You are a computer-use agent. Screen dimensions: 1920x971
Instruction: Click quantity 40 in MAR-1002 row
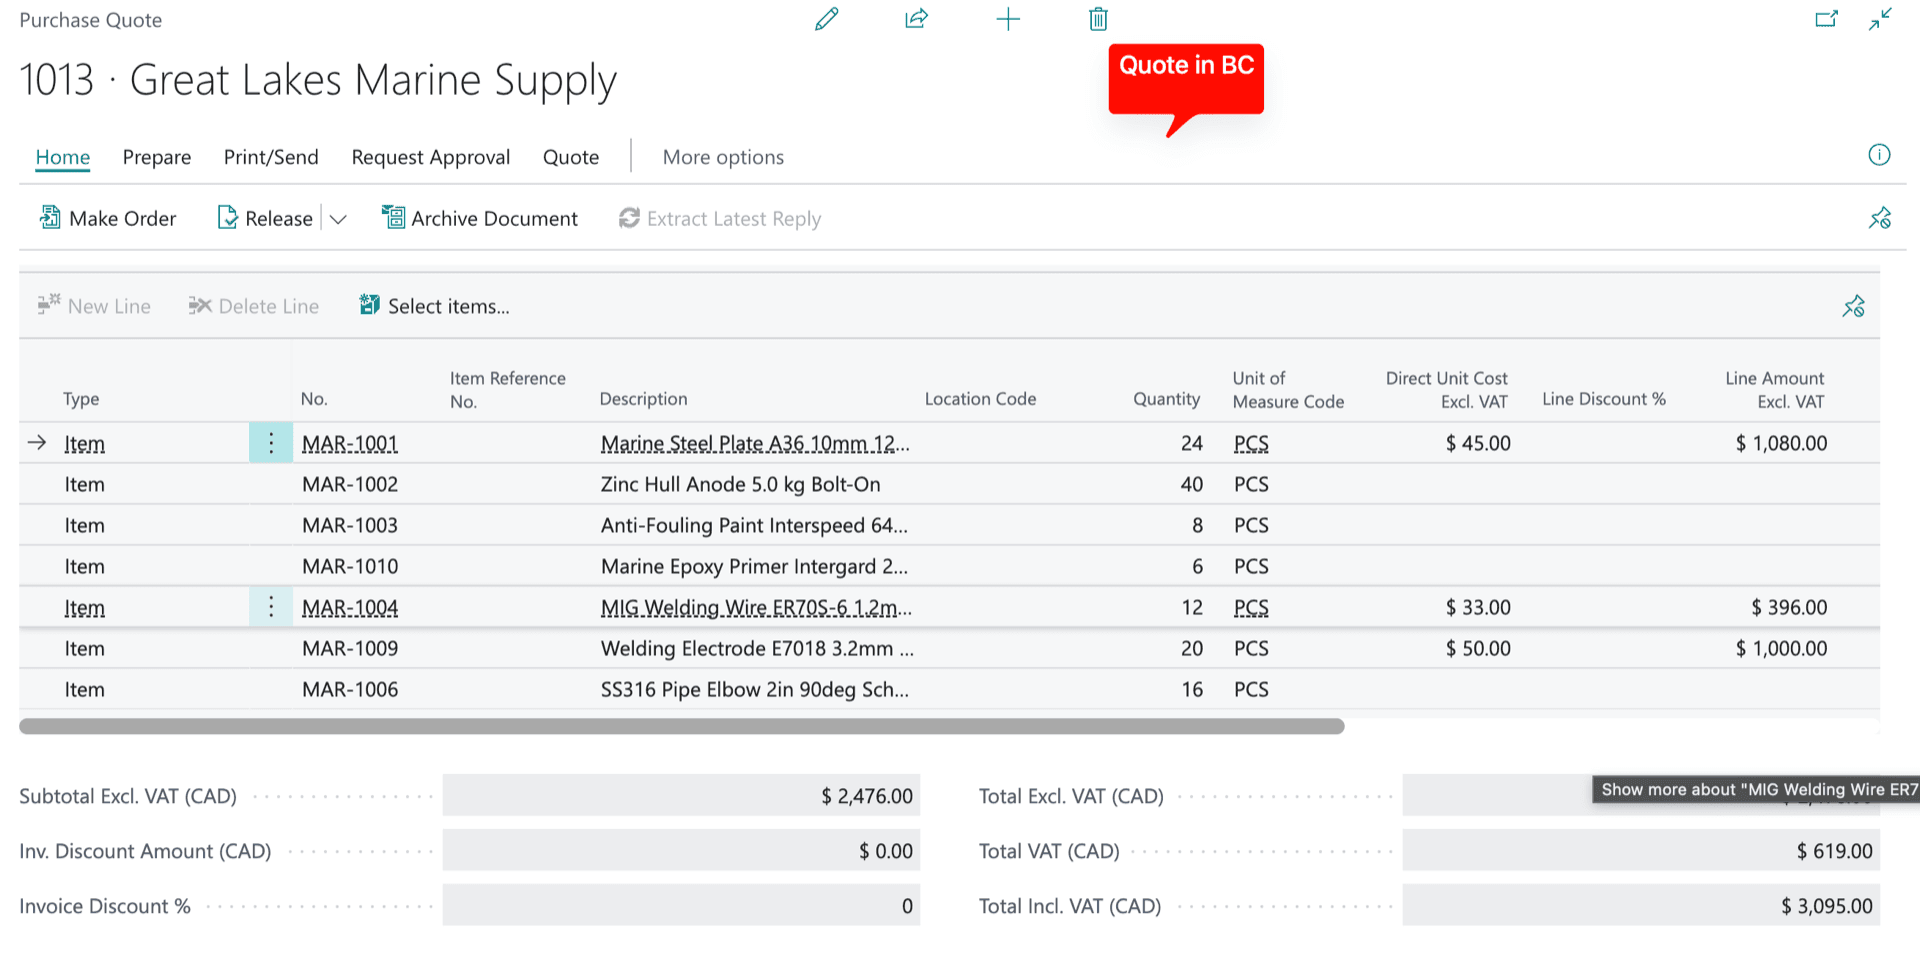[x=1191, y=484]
